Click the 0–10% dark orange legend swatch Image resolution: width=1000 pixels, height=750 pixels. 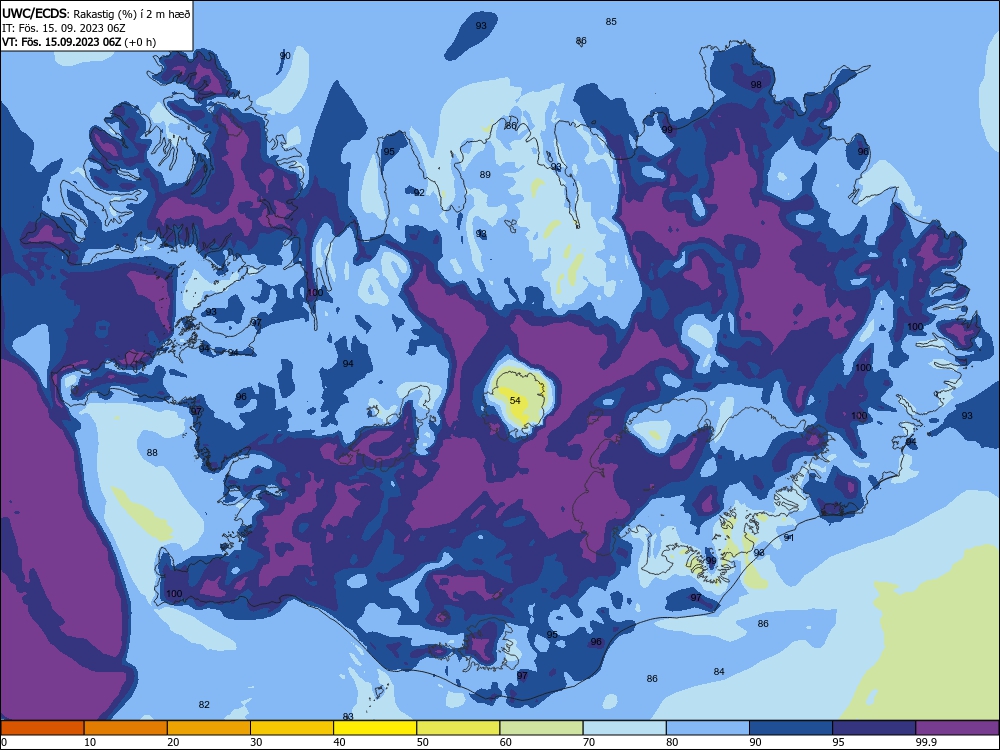click(x=42, y=728)
